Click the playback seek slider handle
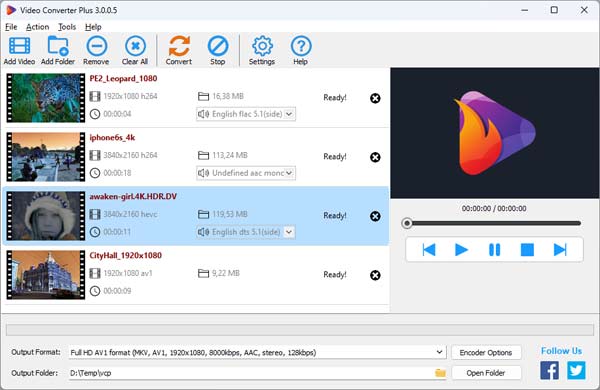 click(x=407, y=223)
